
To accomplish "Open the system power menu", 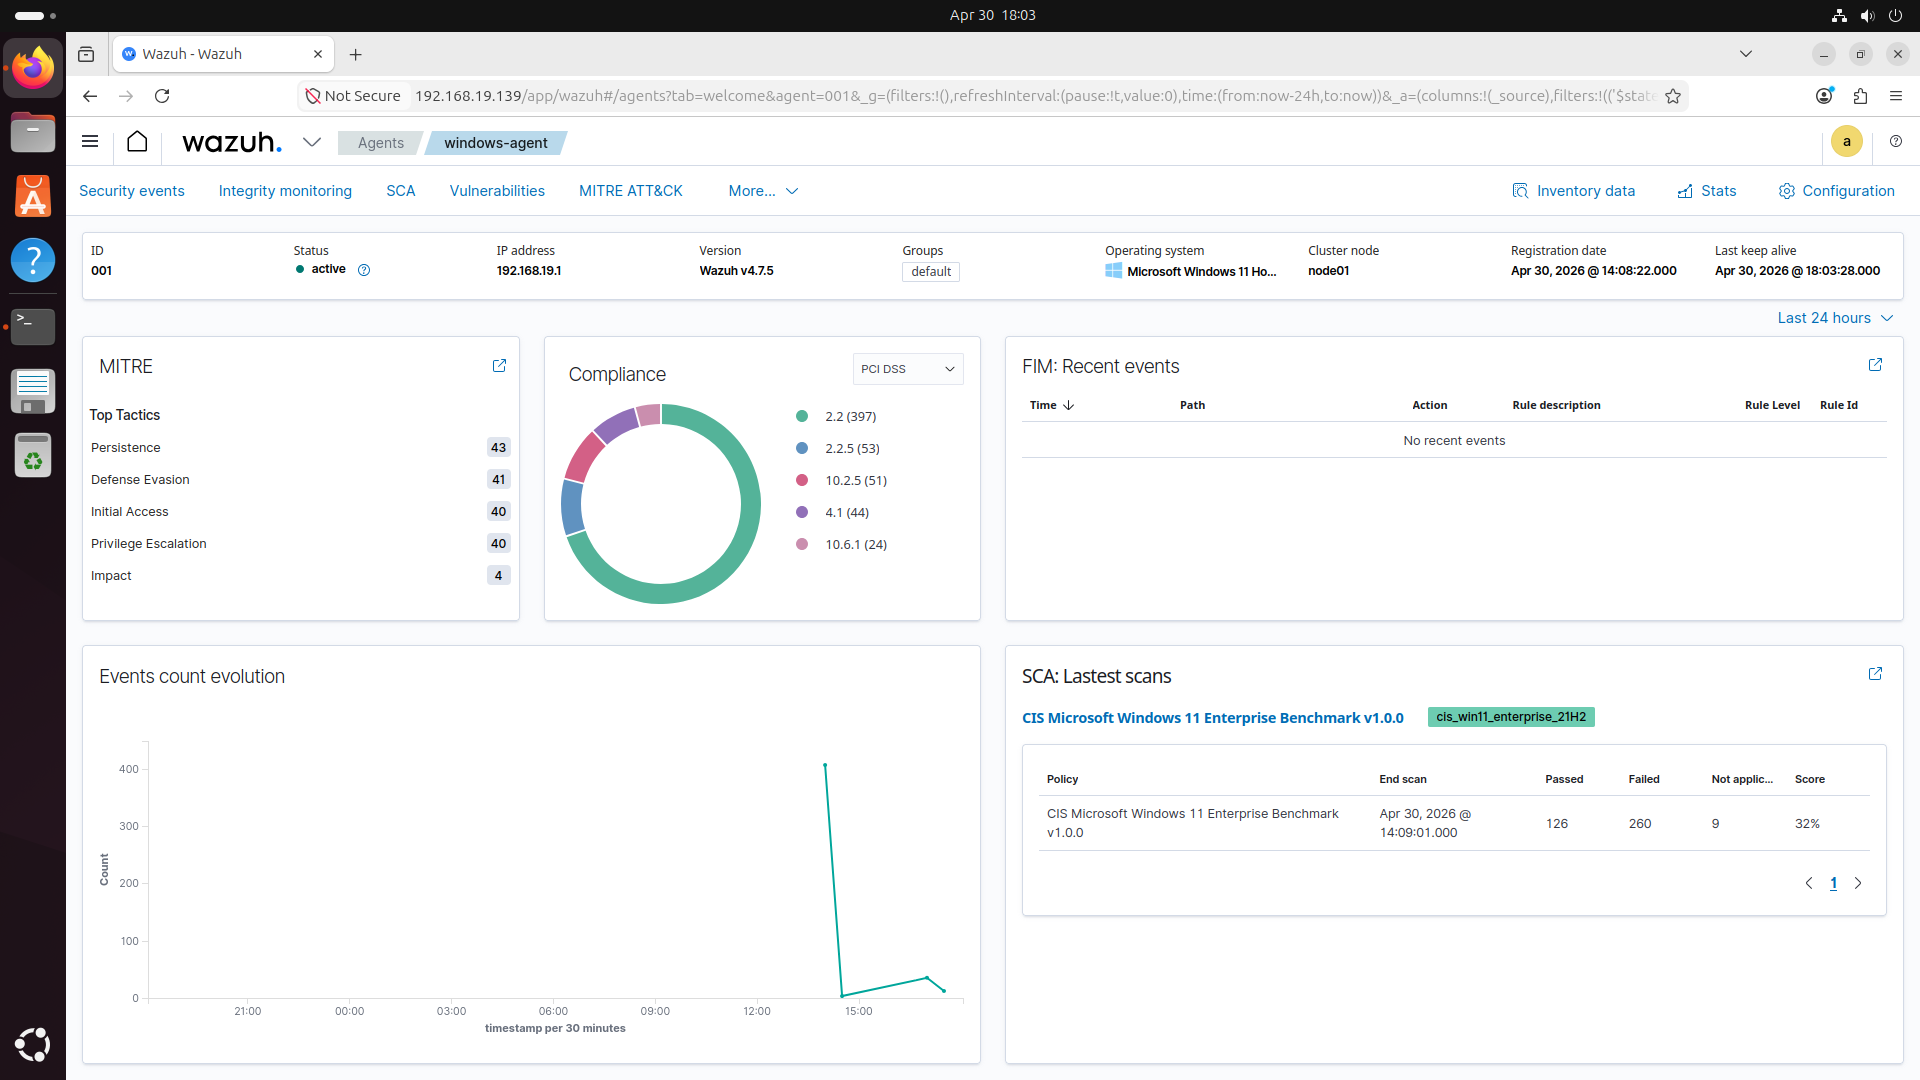I will [1895, 15].
